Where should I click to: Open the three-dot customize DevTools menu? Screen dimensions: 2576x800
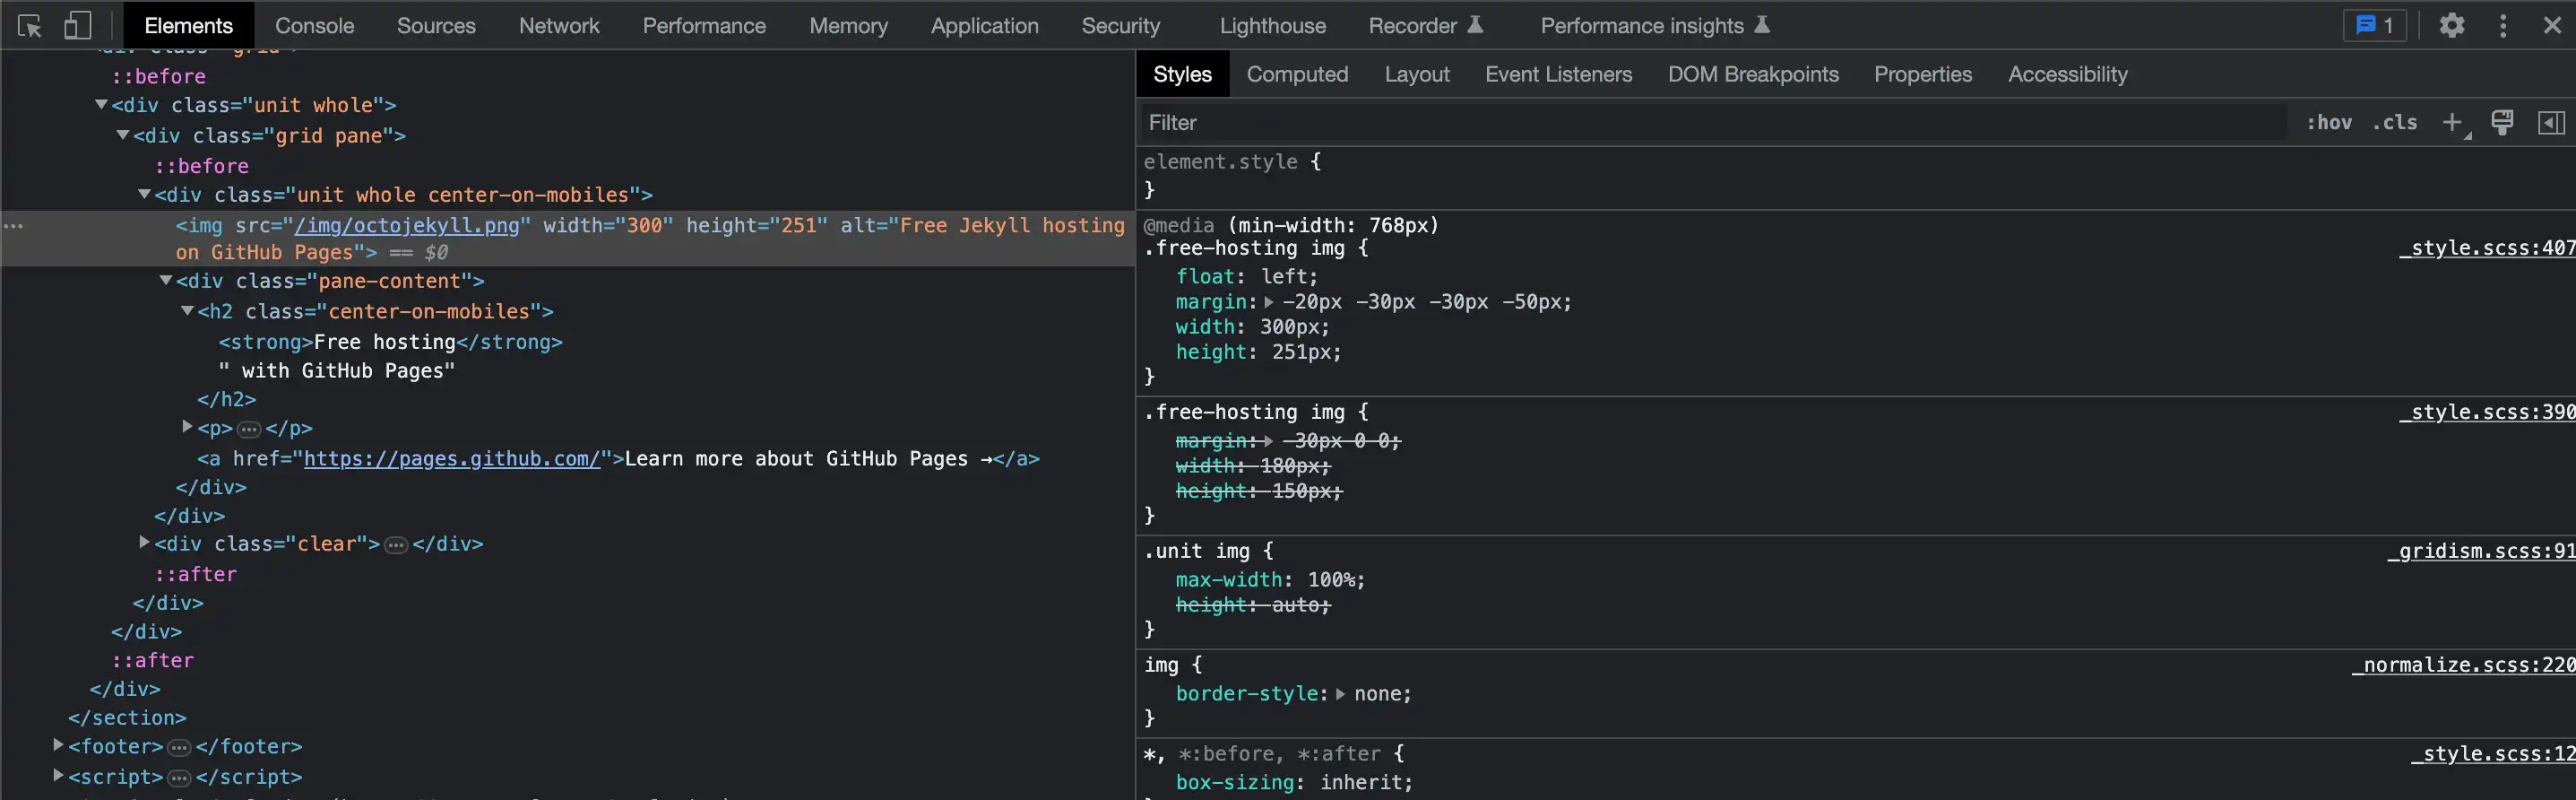click(2503, 26)
